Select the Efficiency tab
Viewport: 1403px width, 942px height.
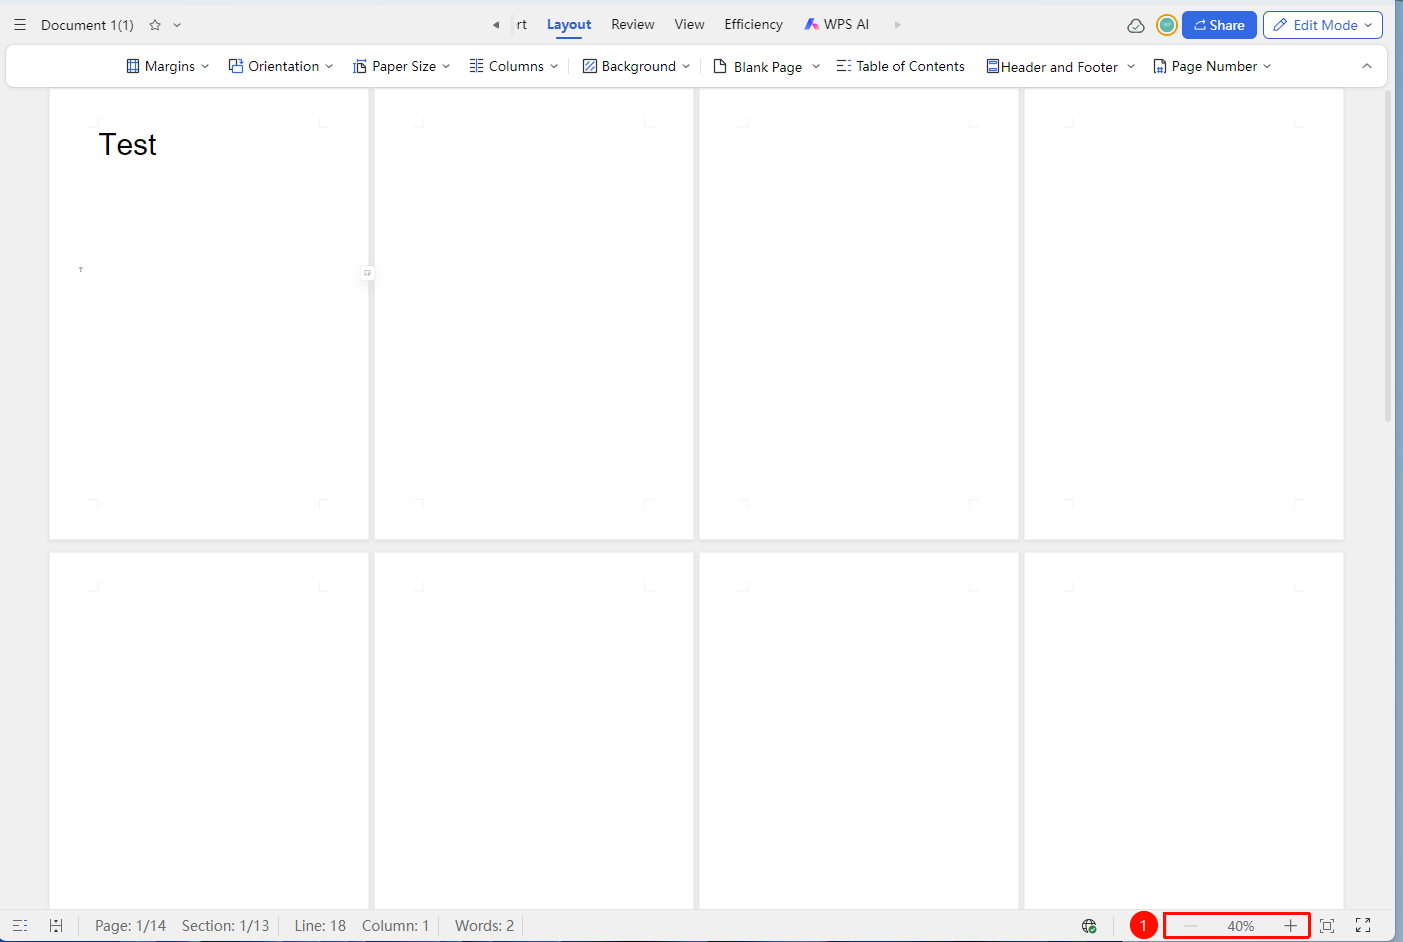tap(754, 25)
